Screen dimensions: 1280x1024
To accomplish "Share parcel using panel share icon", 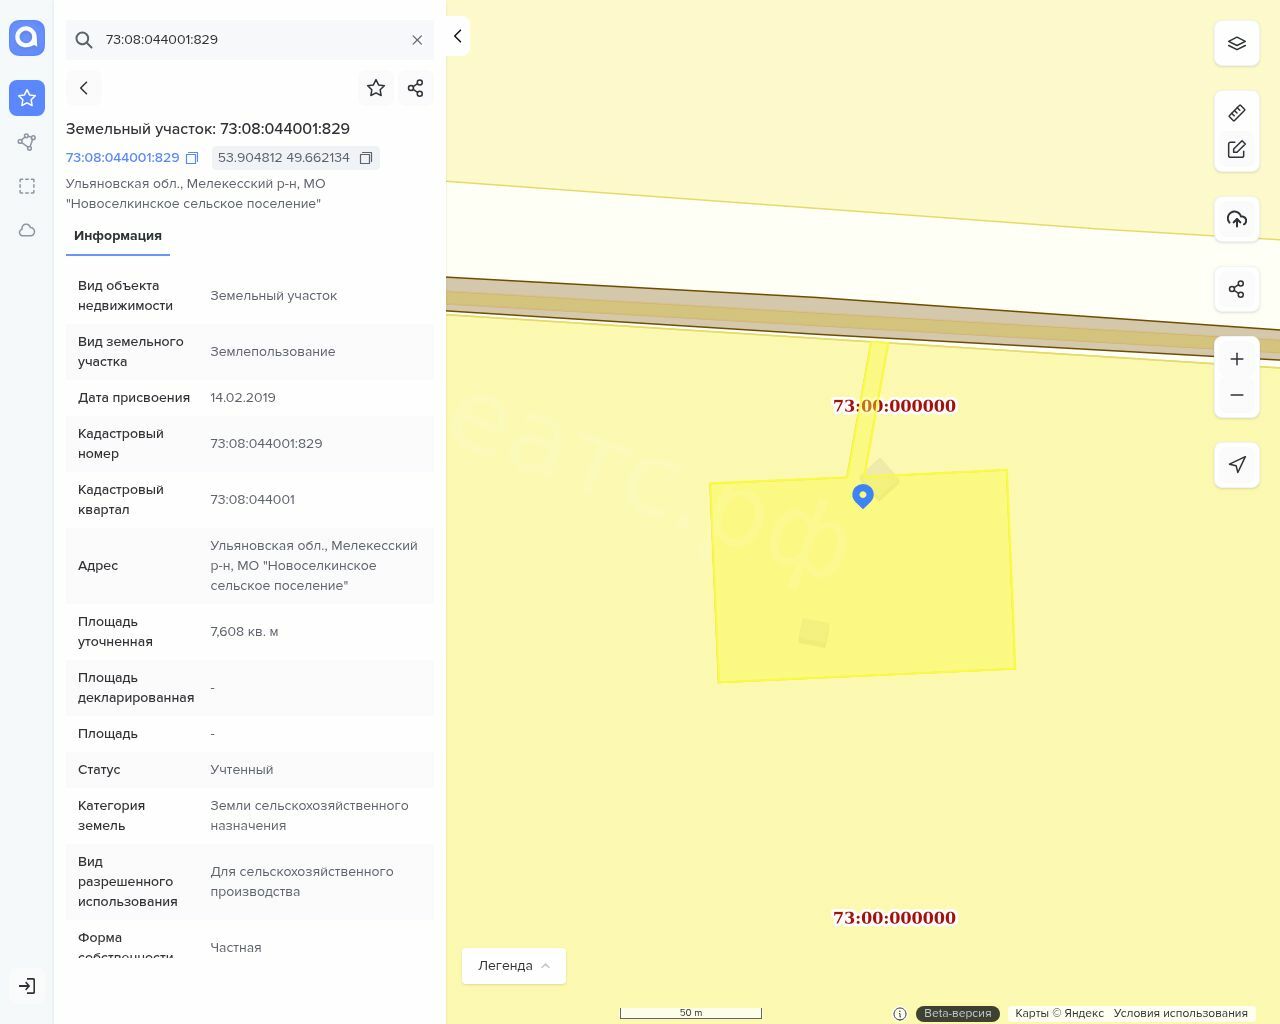I will pos(416,88).
